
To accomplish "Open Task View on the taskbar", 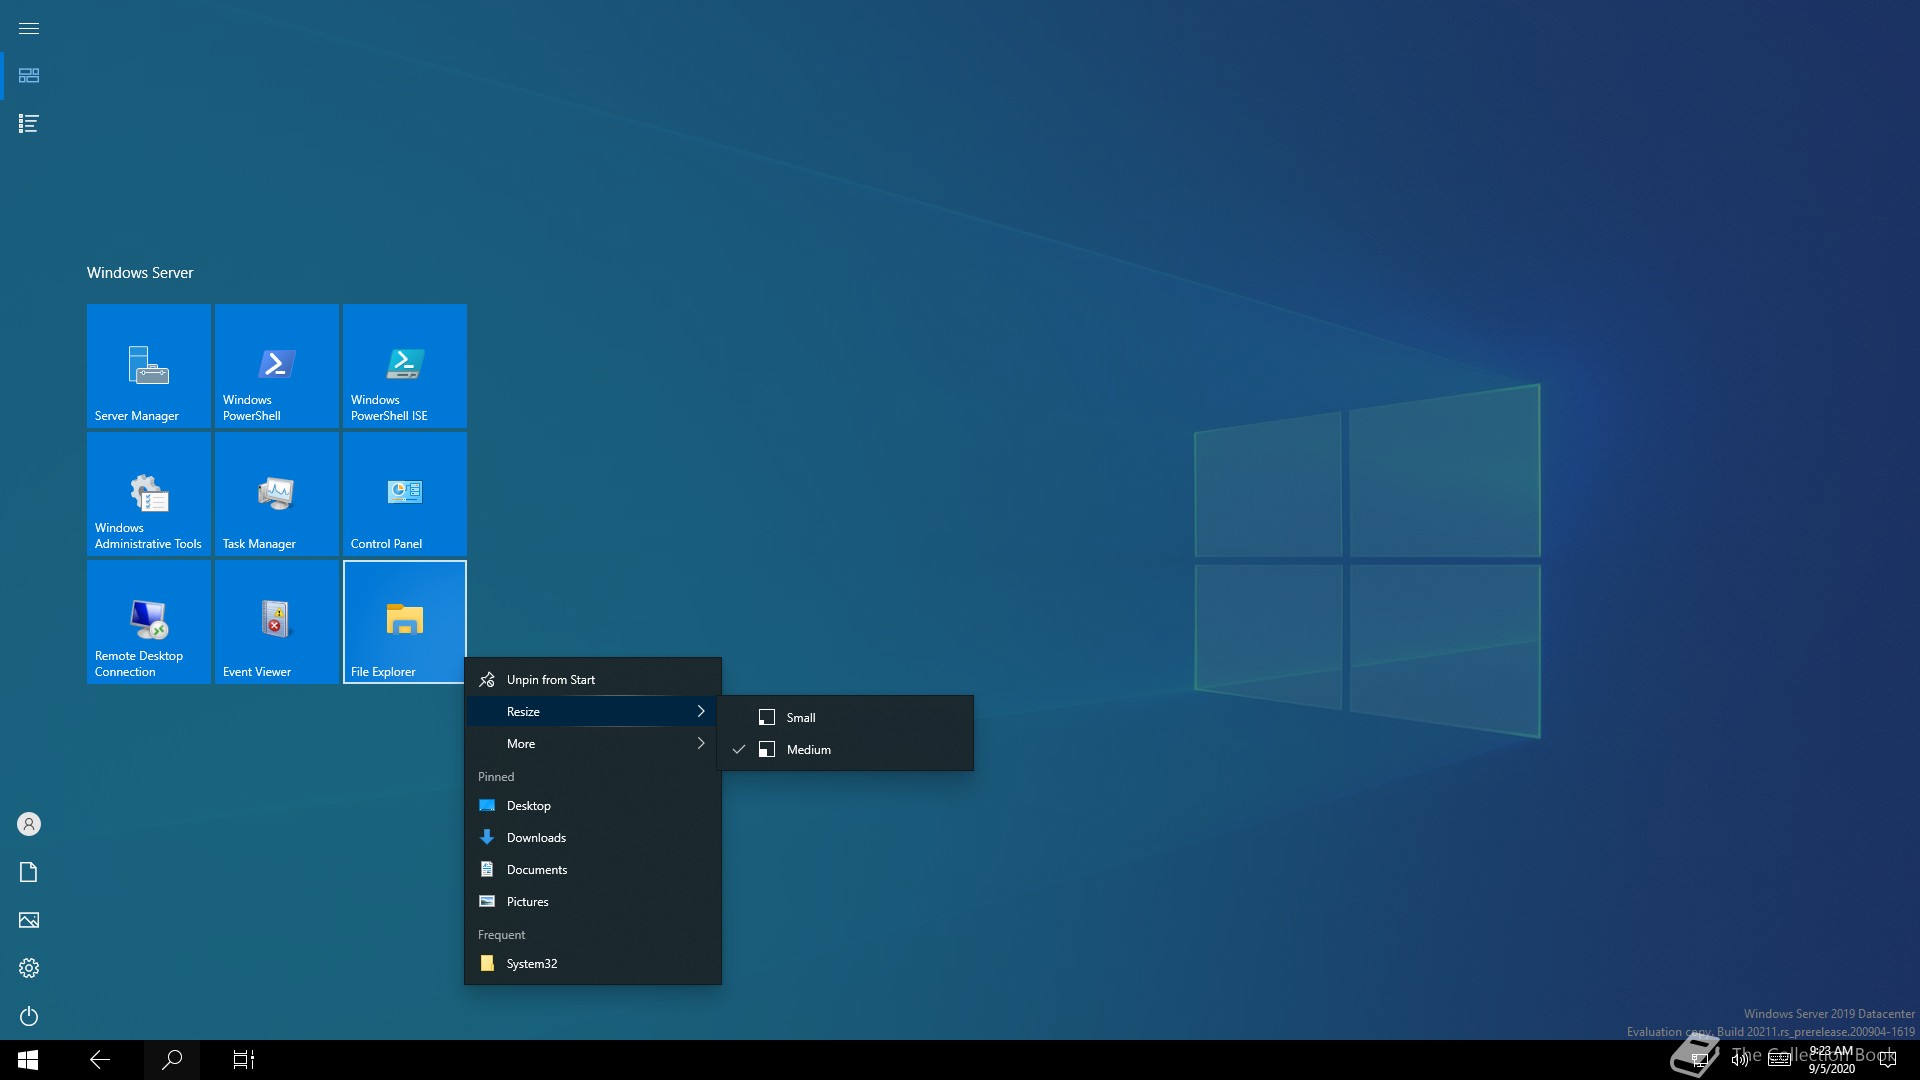I will click(244, 1060).
